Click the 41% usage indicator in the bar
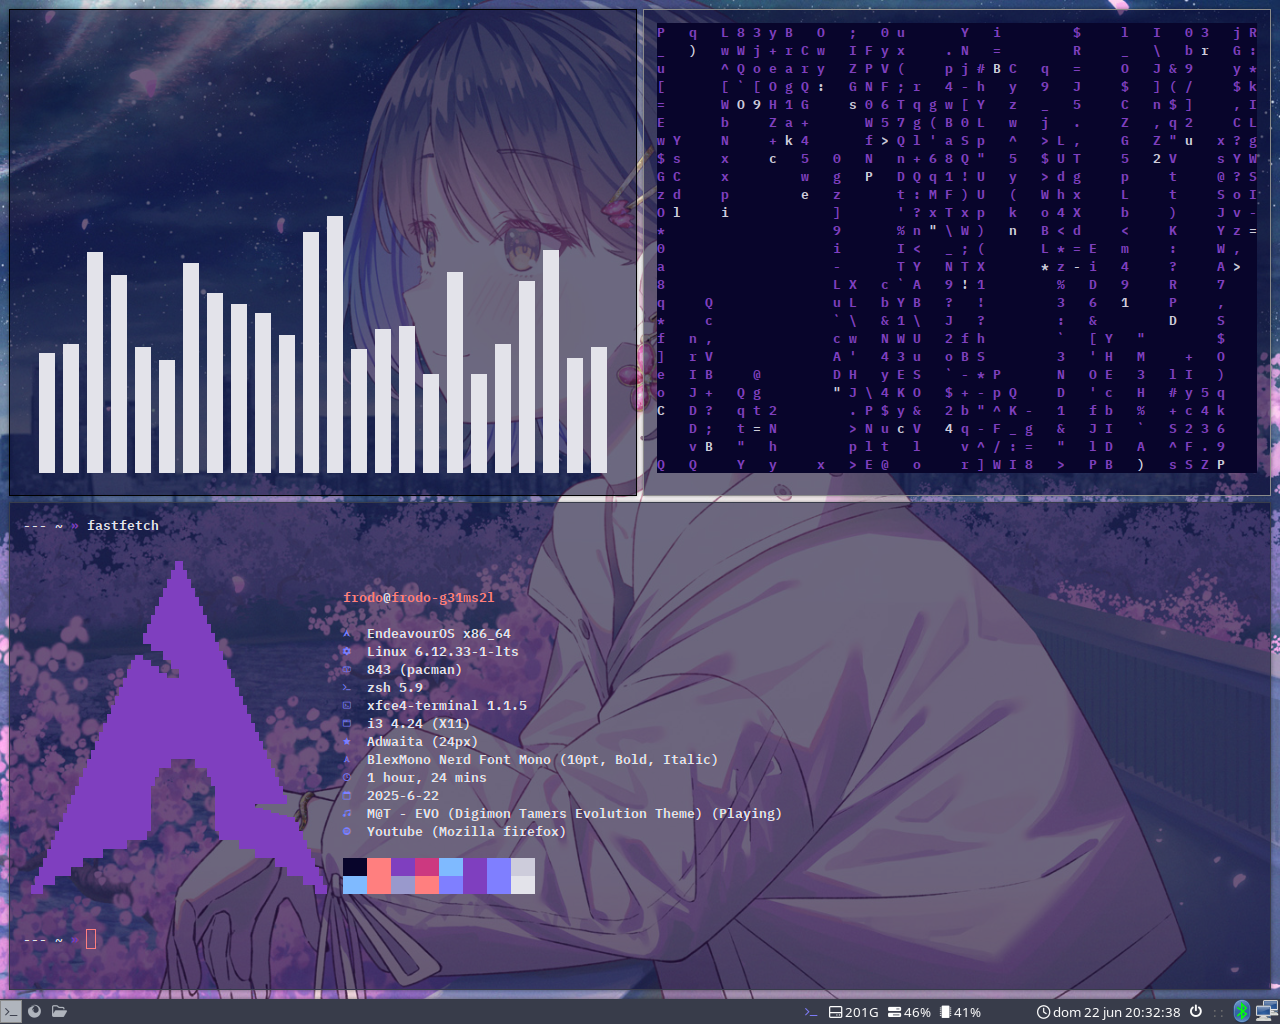This screenshot has width=1280, height=1024. [961, 1012]
